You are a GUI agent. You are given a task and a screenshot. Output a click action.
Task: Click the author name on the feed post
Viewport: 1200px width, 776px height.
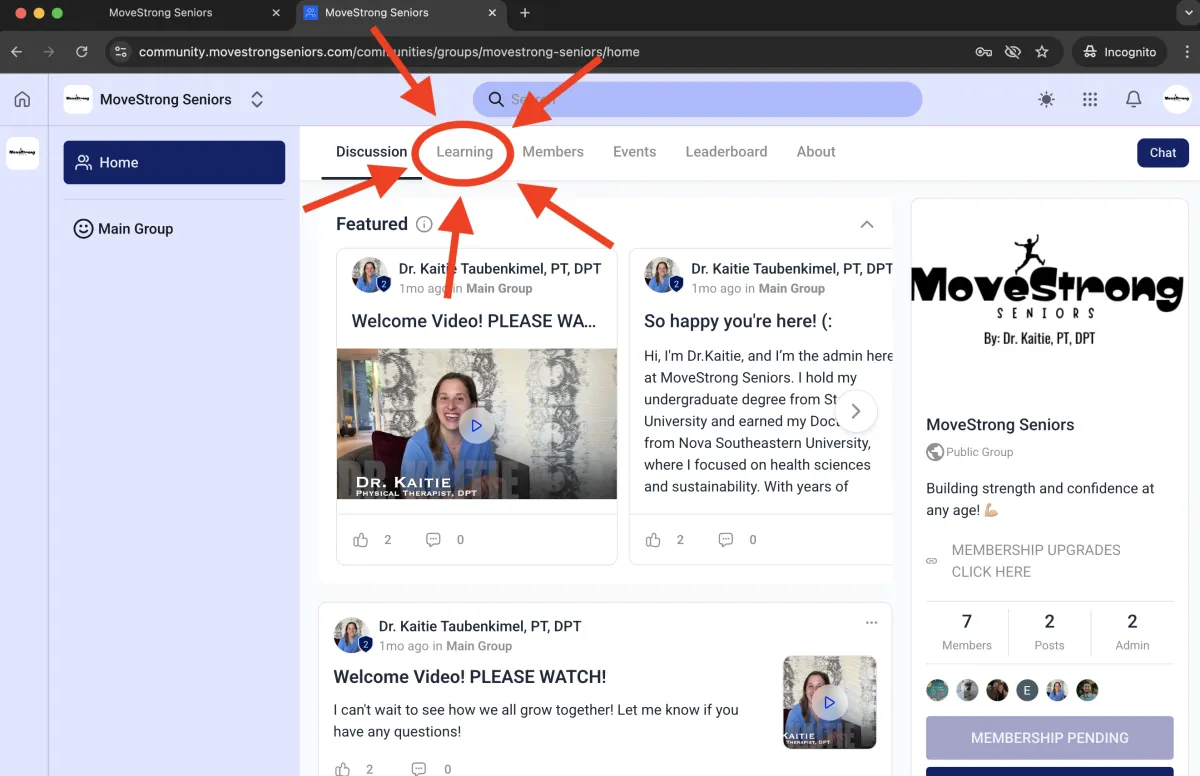pyautogui.click(x=480, y=626)
